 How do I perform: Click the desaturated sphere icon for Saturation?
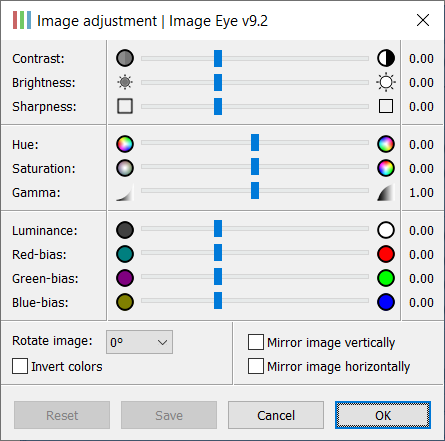click(125, 168)
